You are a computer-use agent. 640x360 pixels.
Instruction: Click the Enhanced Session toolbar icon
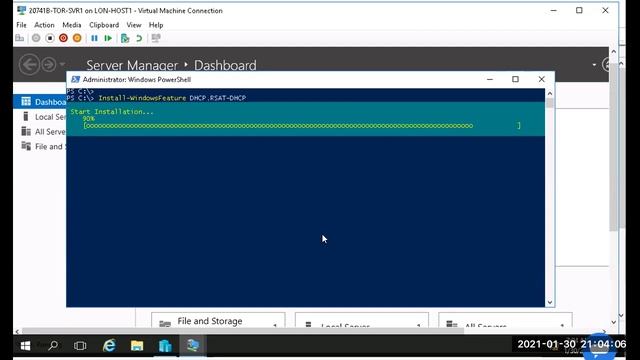156,38
